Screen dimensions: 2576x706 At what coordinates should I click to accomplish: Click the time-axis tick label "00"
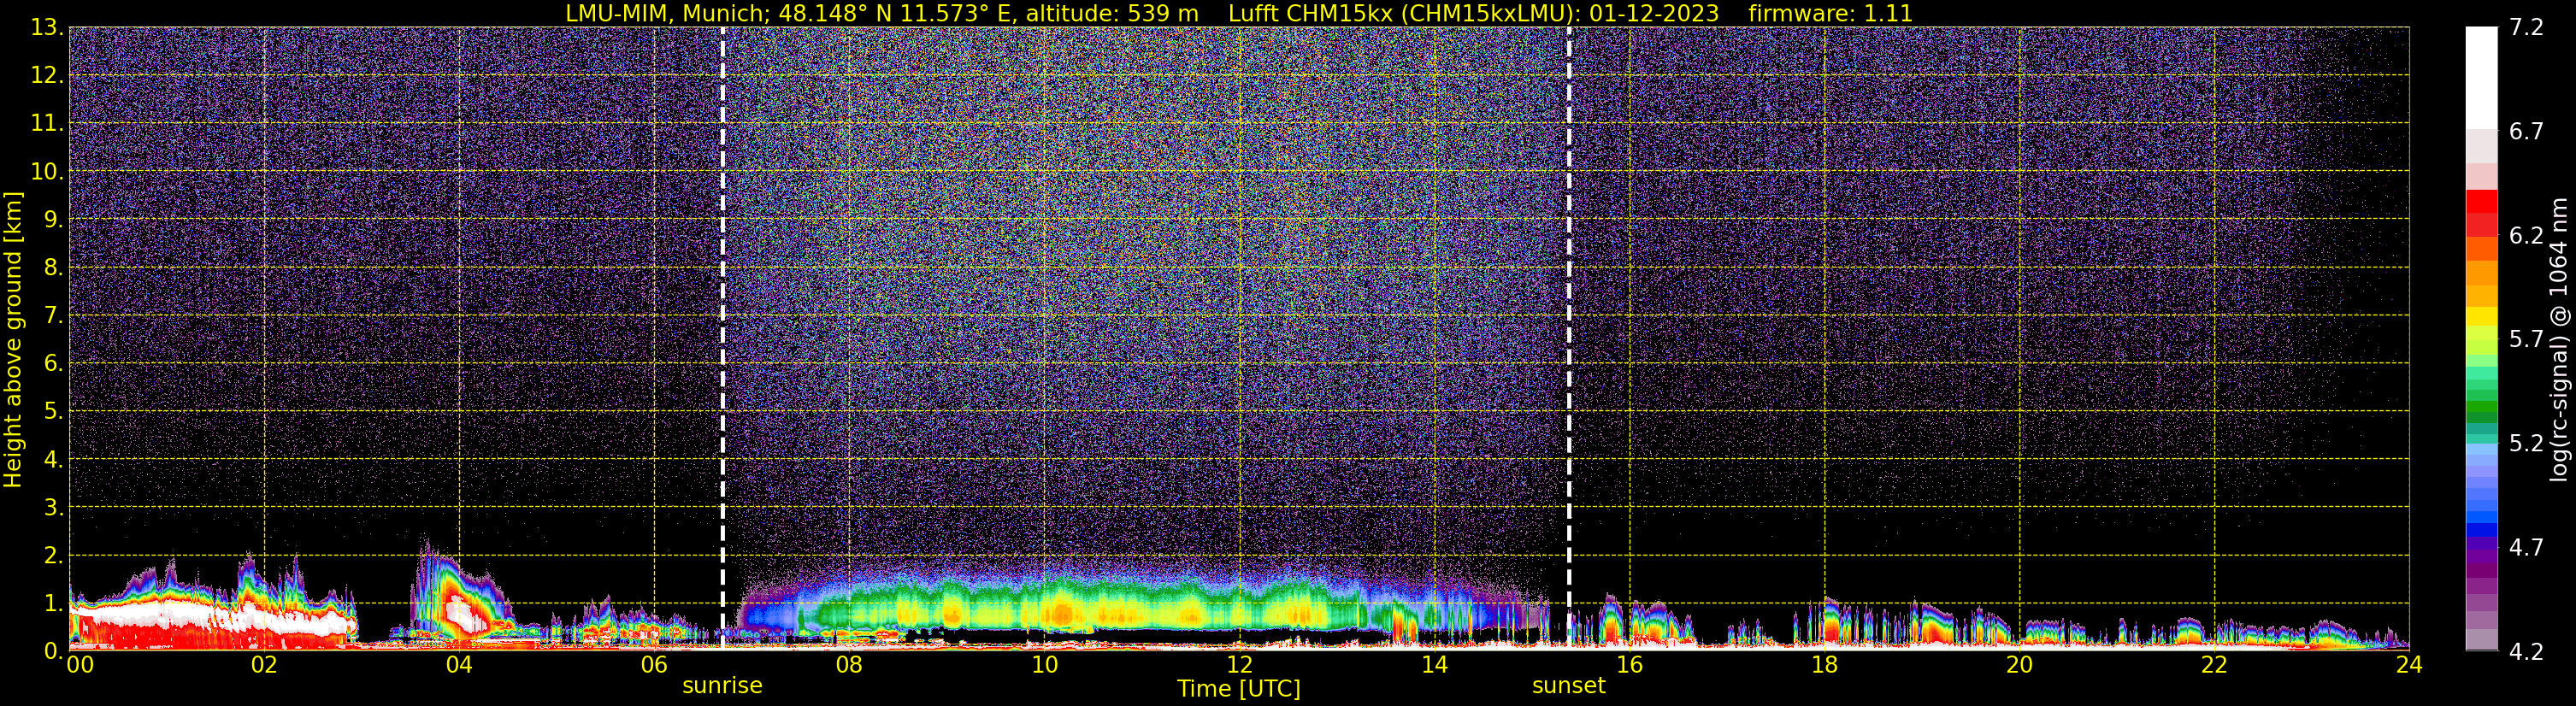click(x=80, y=665)
